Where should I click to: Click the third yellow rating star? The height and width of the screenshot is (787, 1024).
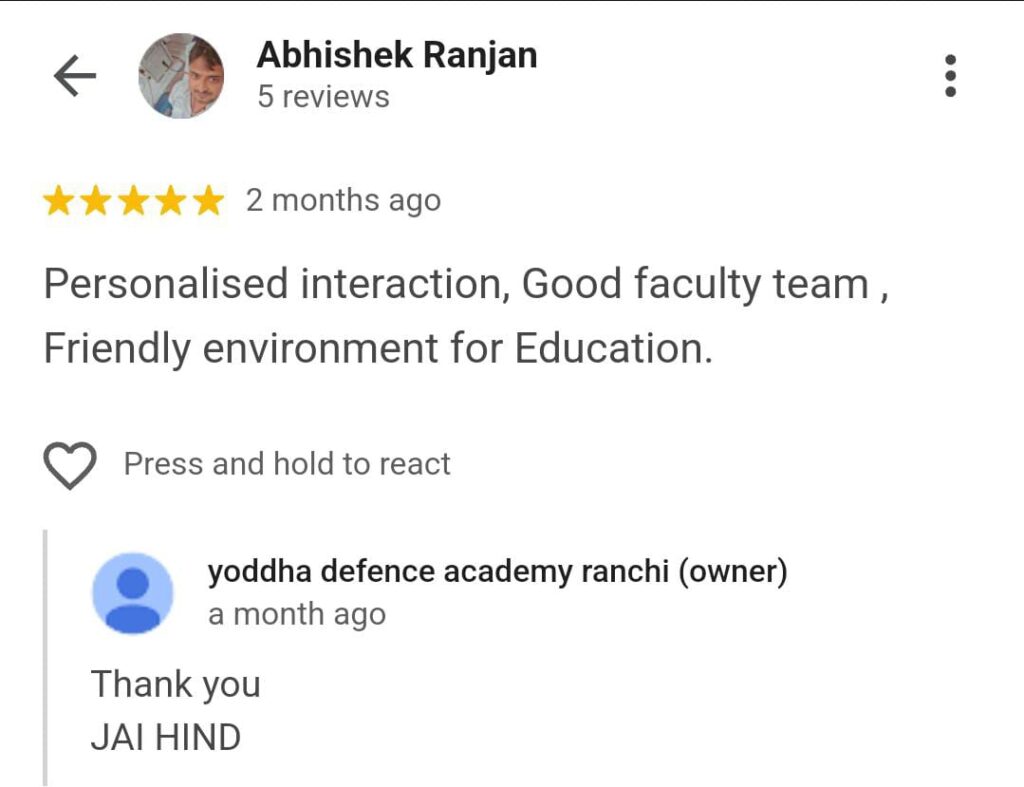[x=134, y=202]
